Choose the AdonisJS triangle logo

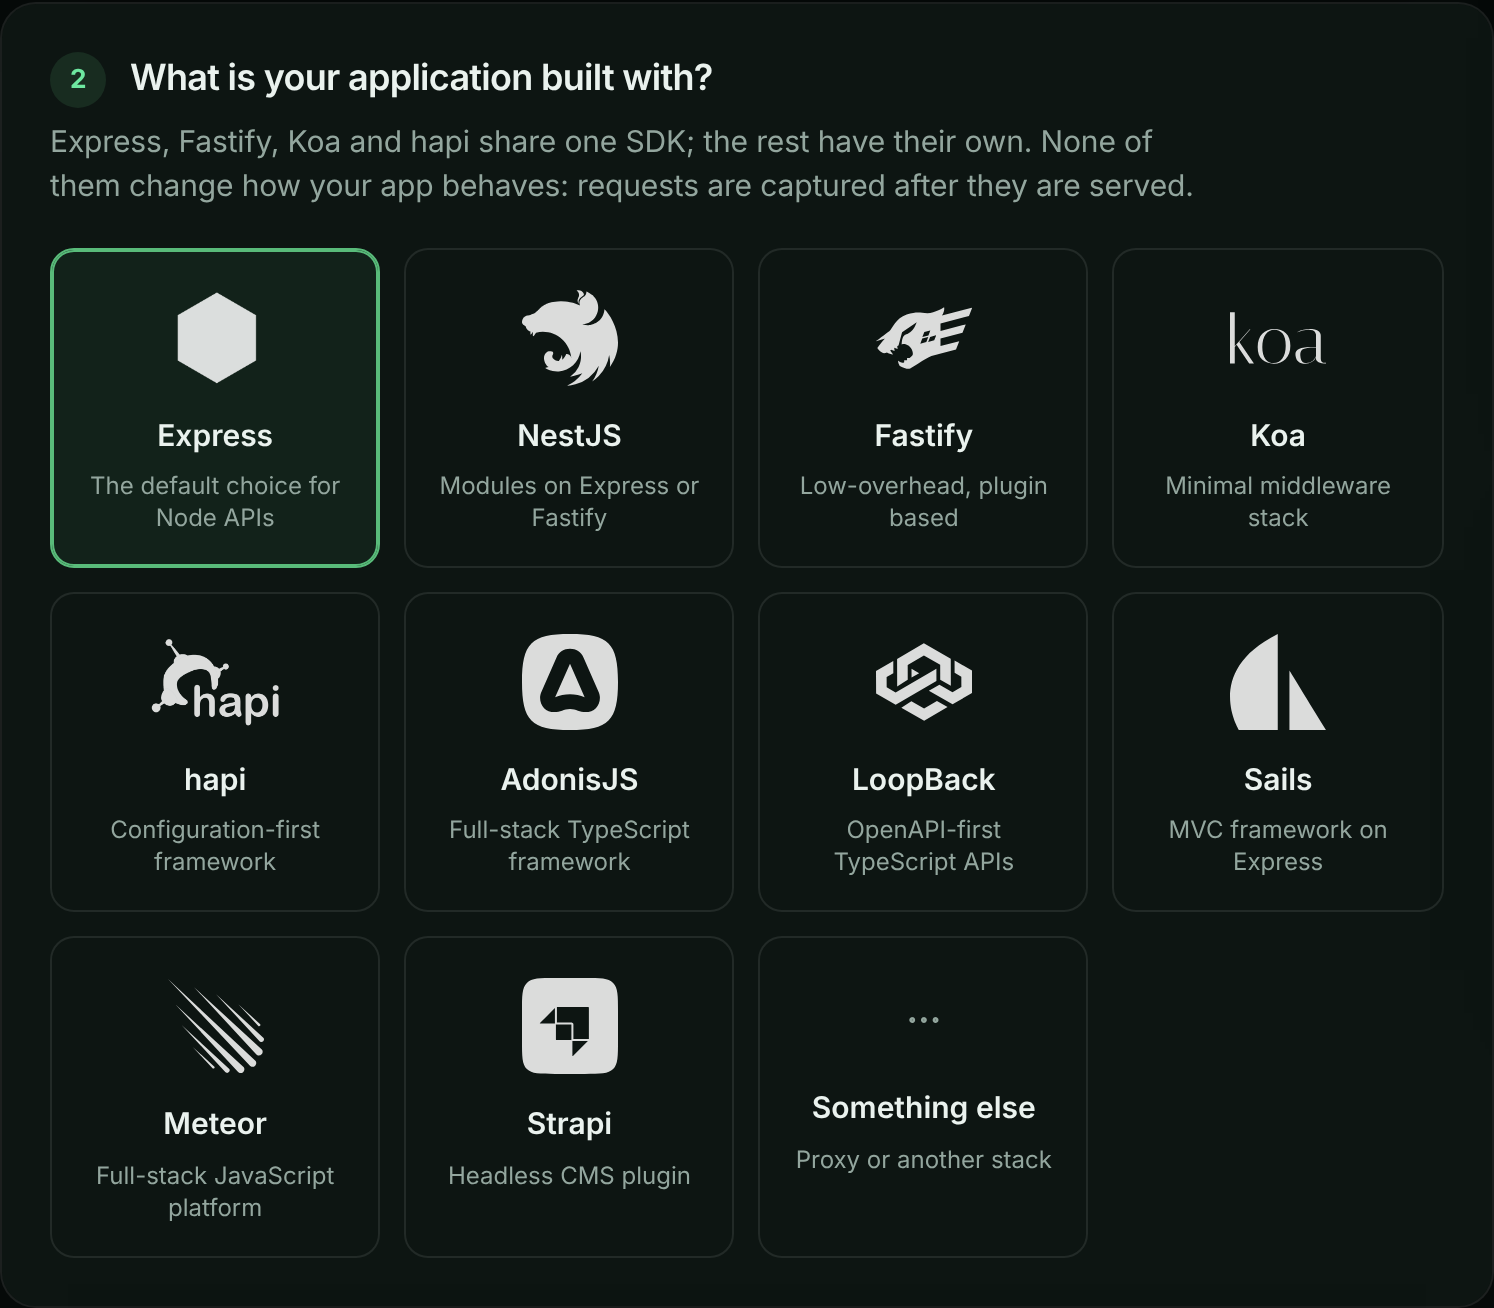(570, 682)
